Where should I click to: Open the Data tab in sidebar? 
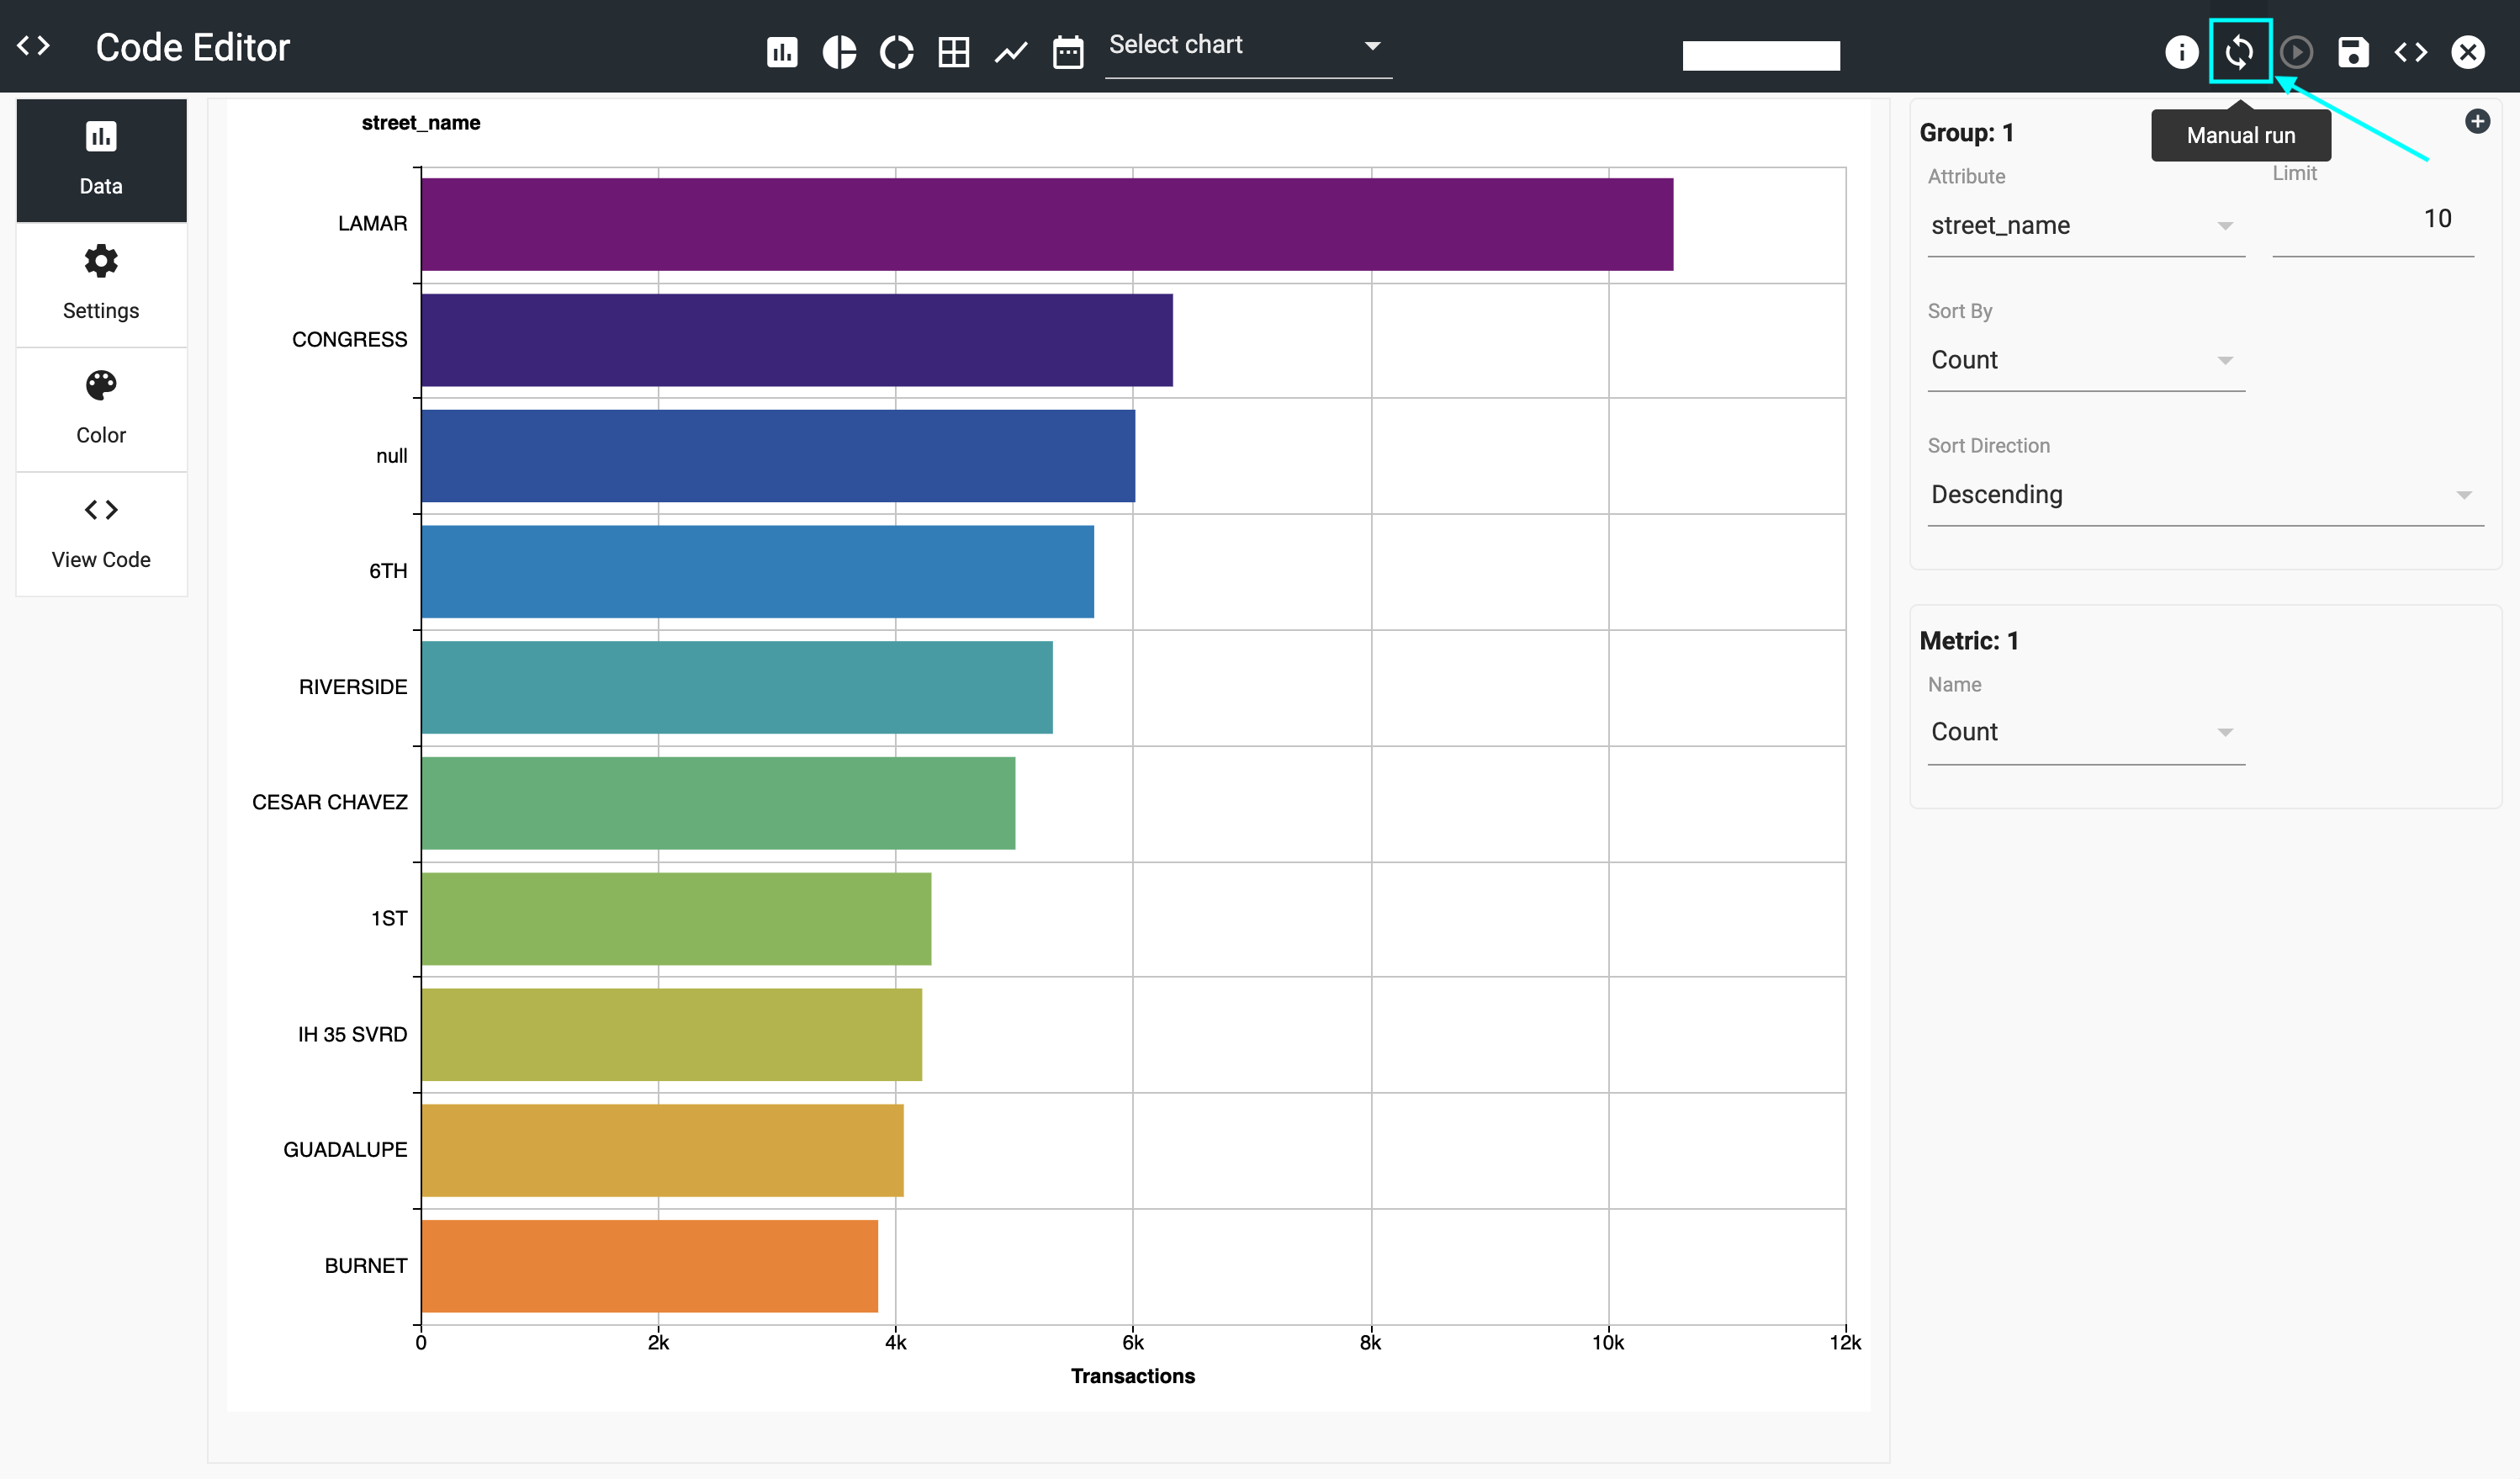point(101,160)
